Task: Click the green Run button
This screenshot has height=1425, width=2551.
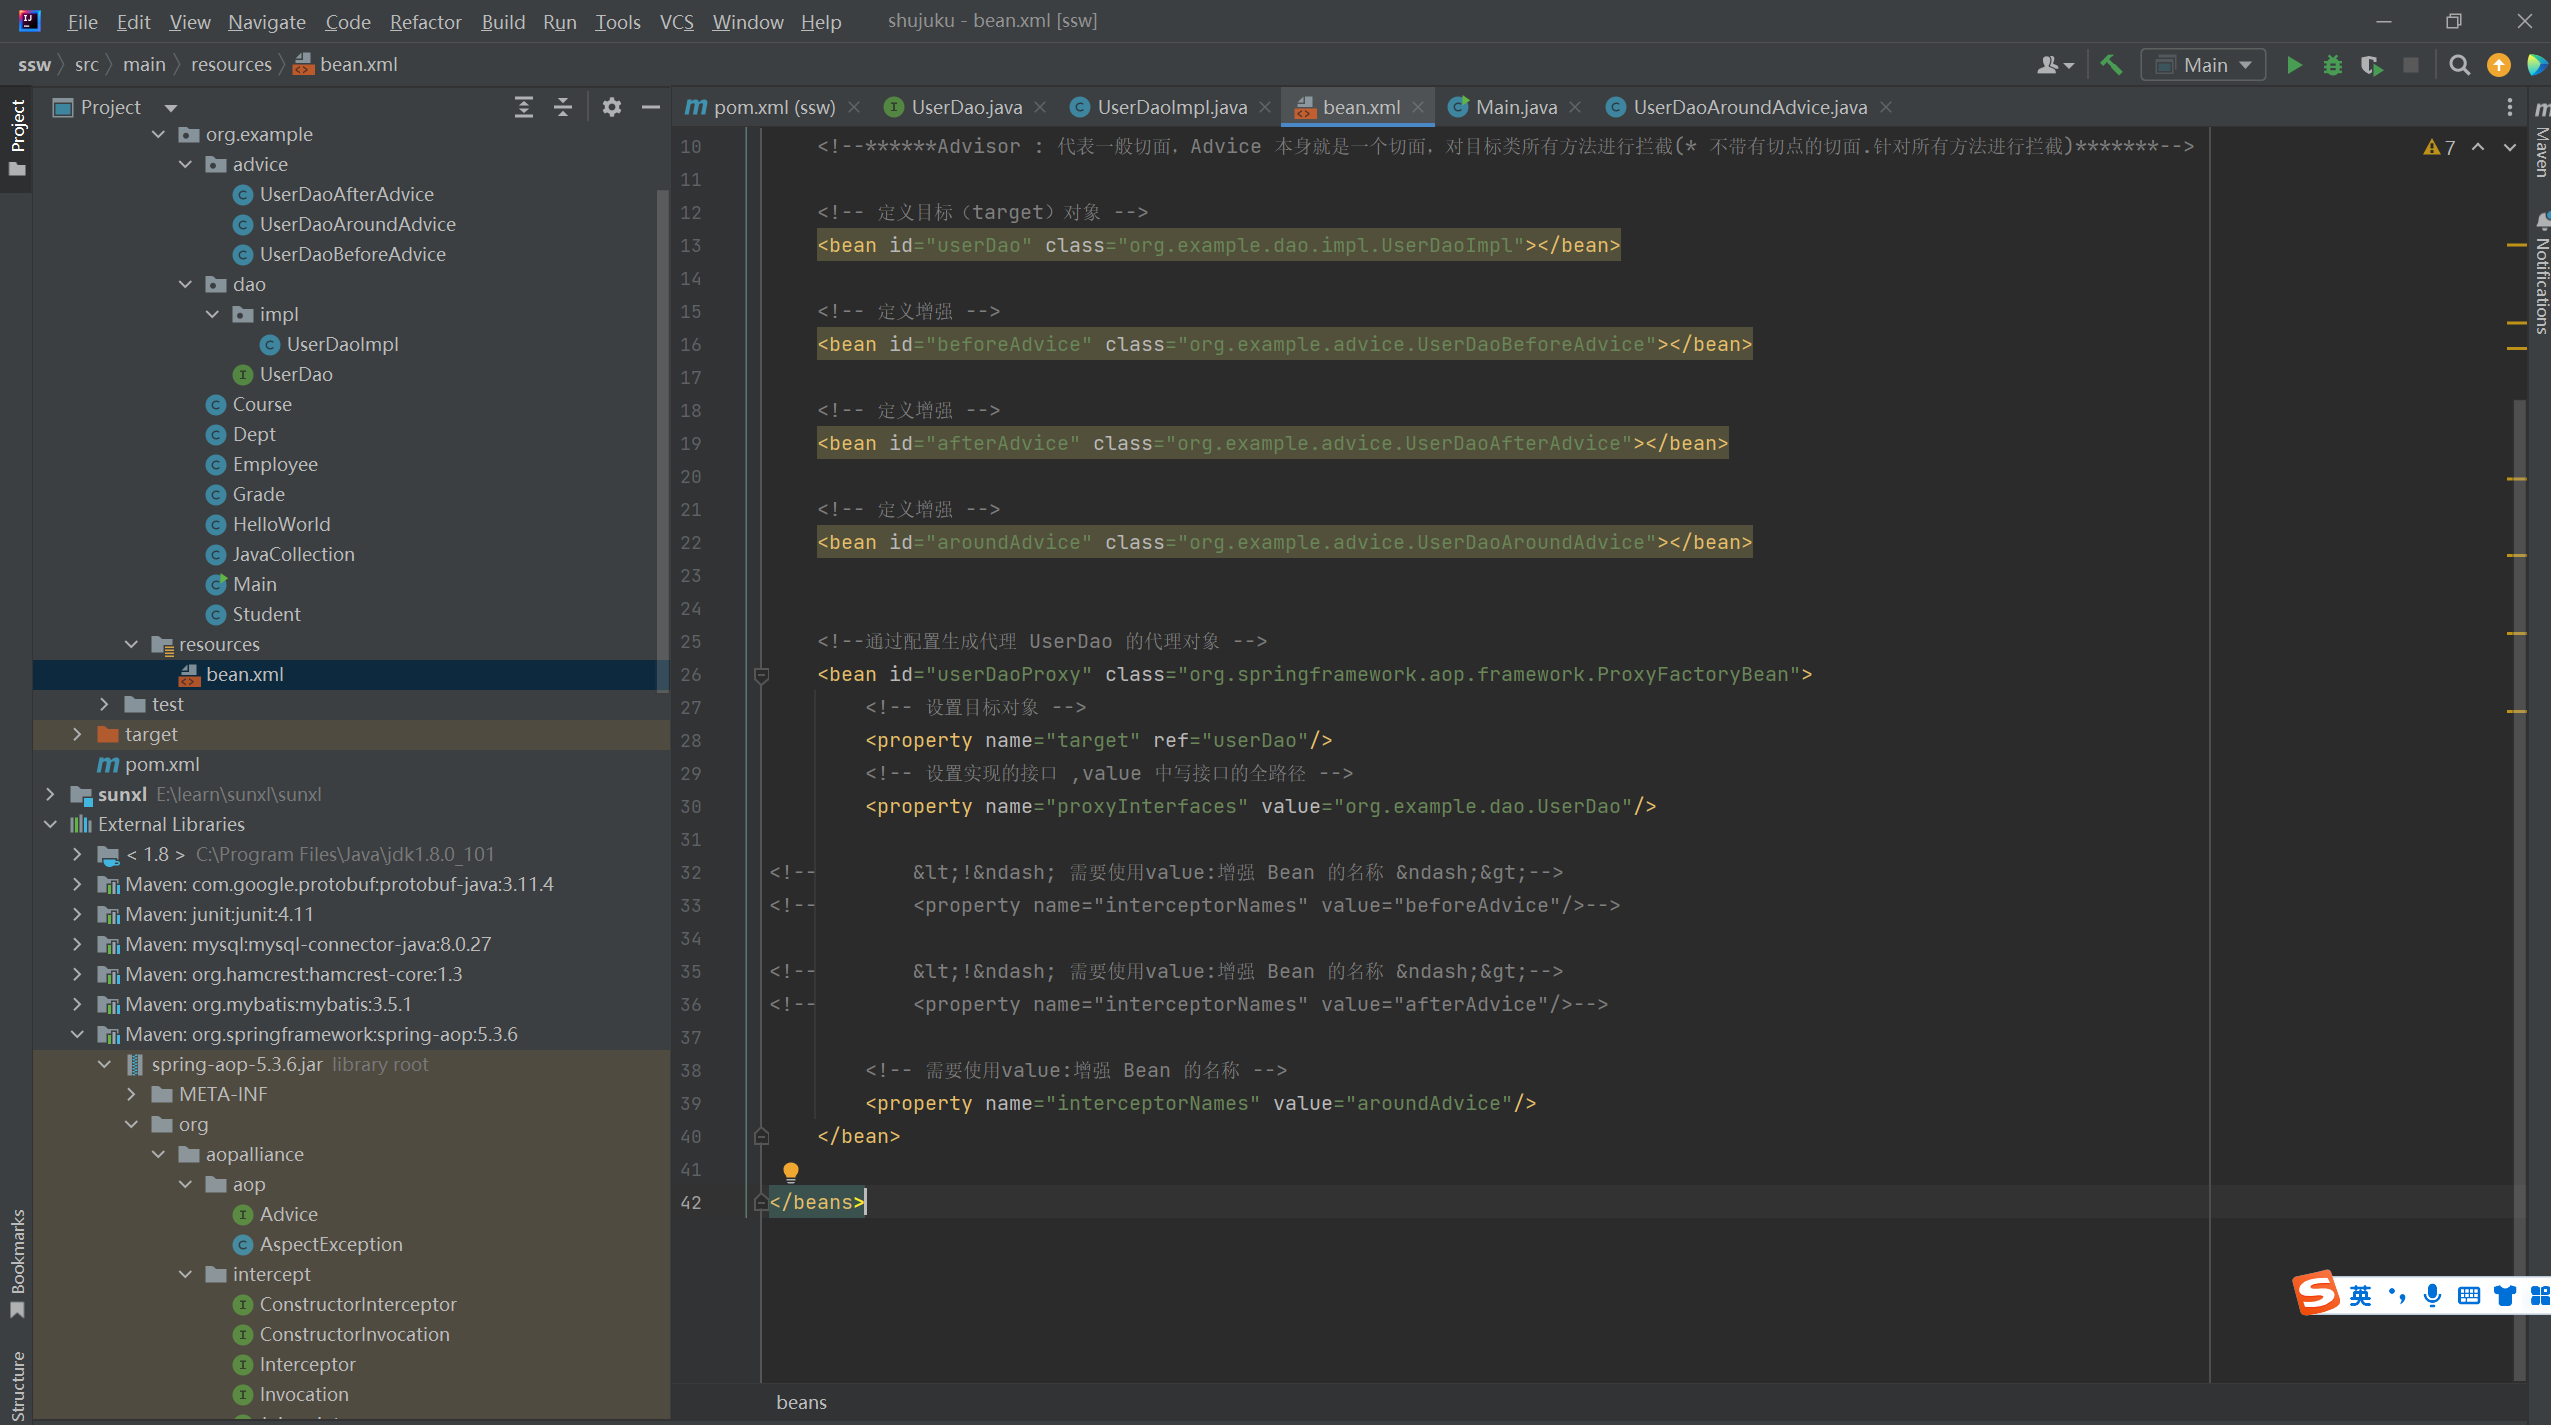Action: tap(2294, 65)
